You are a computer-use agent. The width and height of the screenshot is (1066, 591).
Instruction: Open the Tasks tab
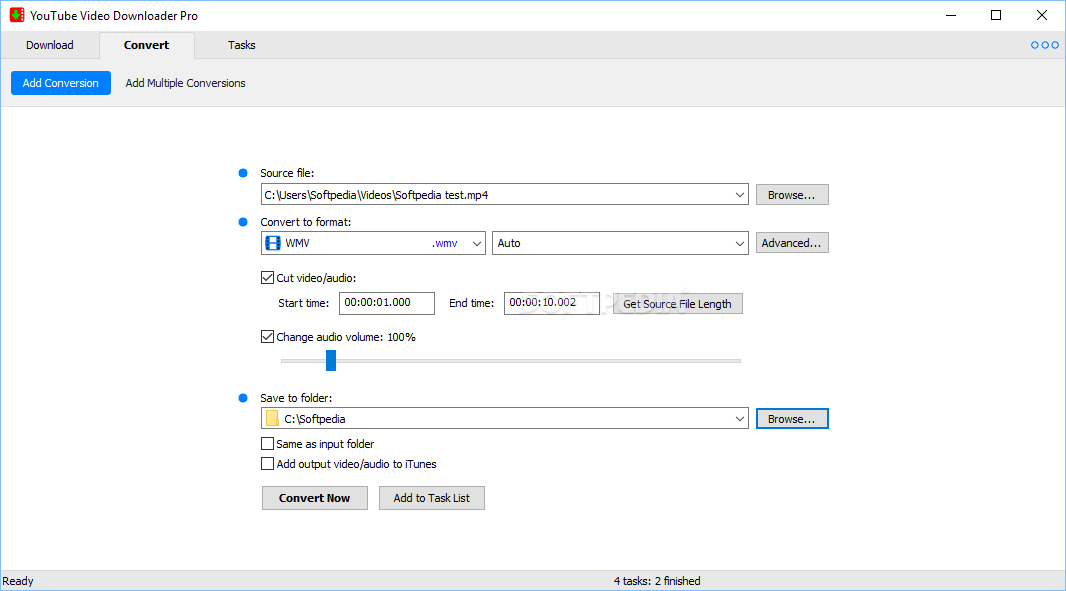[241, 45]
